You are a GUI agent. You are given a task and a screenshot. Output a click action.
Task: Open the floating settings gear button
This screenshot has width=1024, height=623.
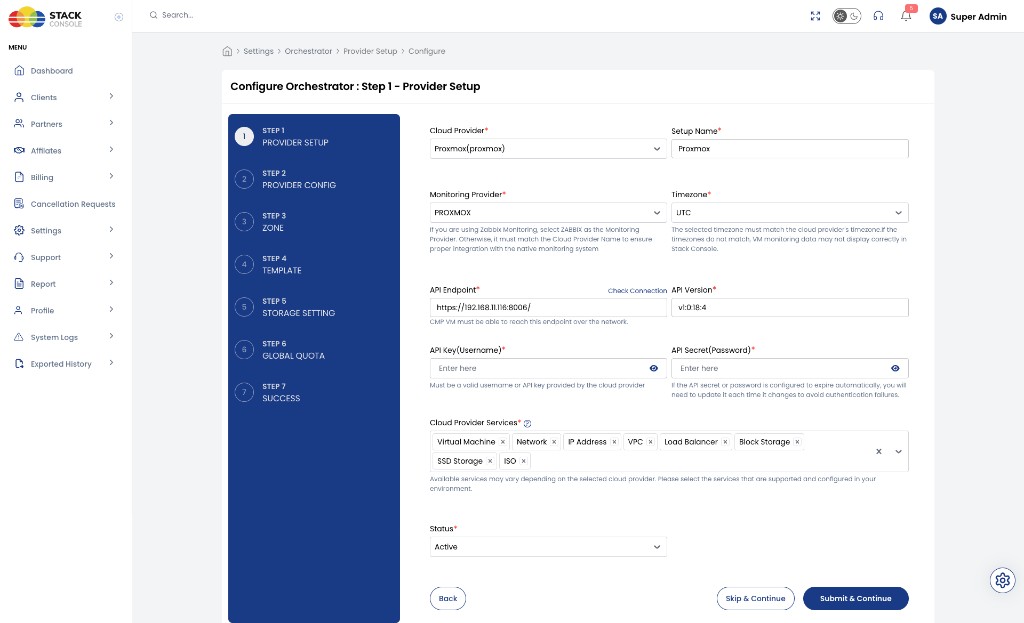(x=1002, y=580)
